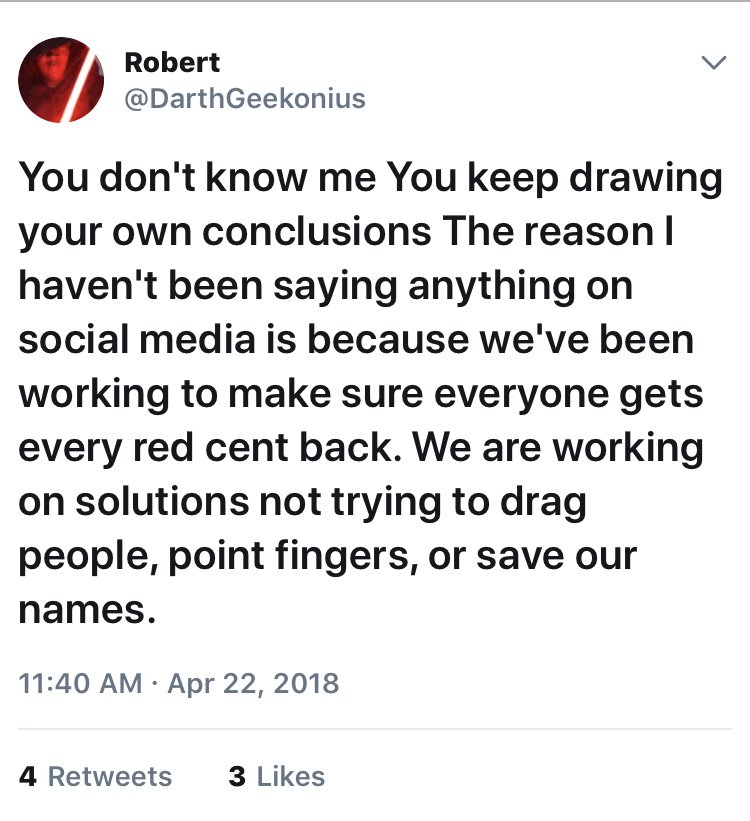
Task: Click the word Retweets
Action: (x=110, y=777)
